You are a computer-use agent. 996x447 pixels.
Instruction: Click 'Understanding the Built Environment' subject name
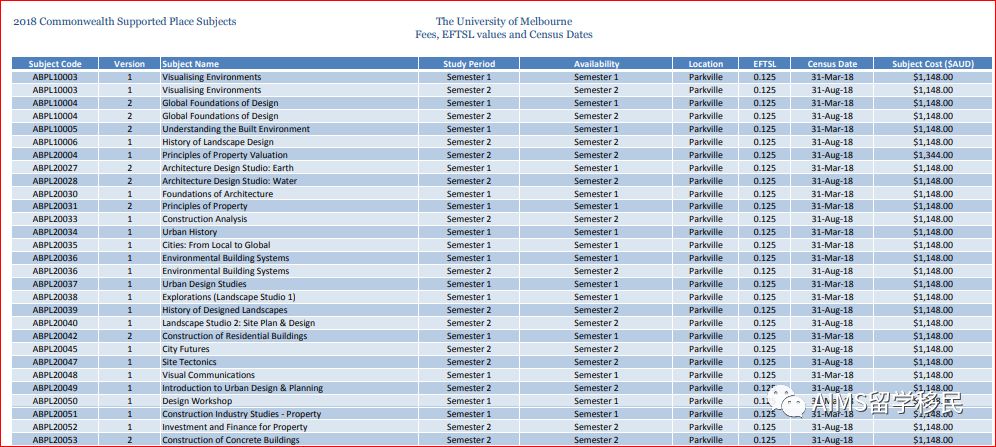coord(236,129)
